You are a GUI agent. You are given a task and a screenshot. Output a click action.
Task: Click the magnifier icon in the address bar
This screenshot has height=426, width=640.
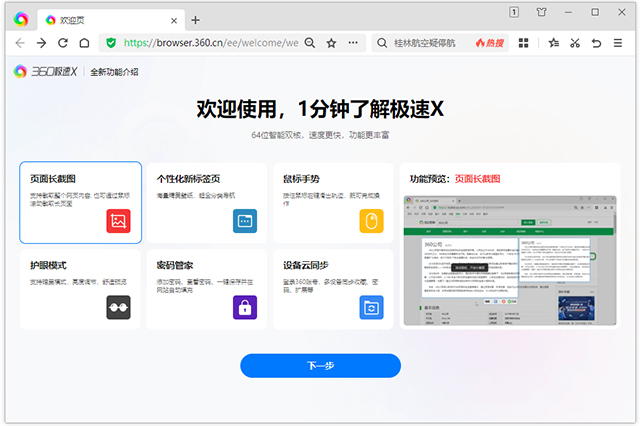tap(310, 43)
